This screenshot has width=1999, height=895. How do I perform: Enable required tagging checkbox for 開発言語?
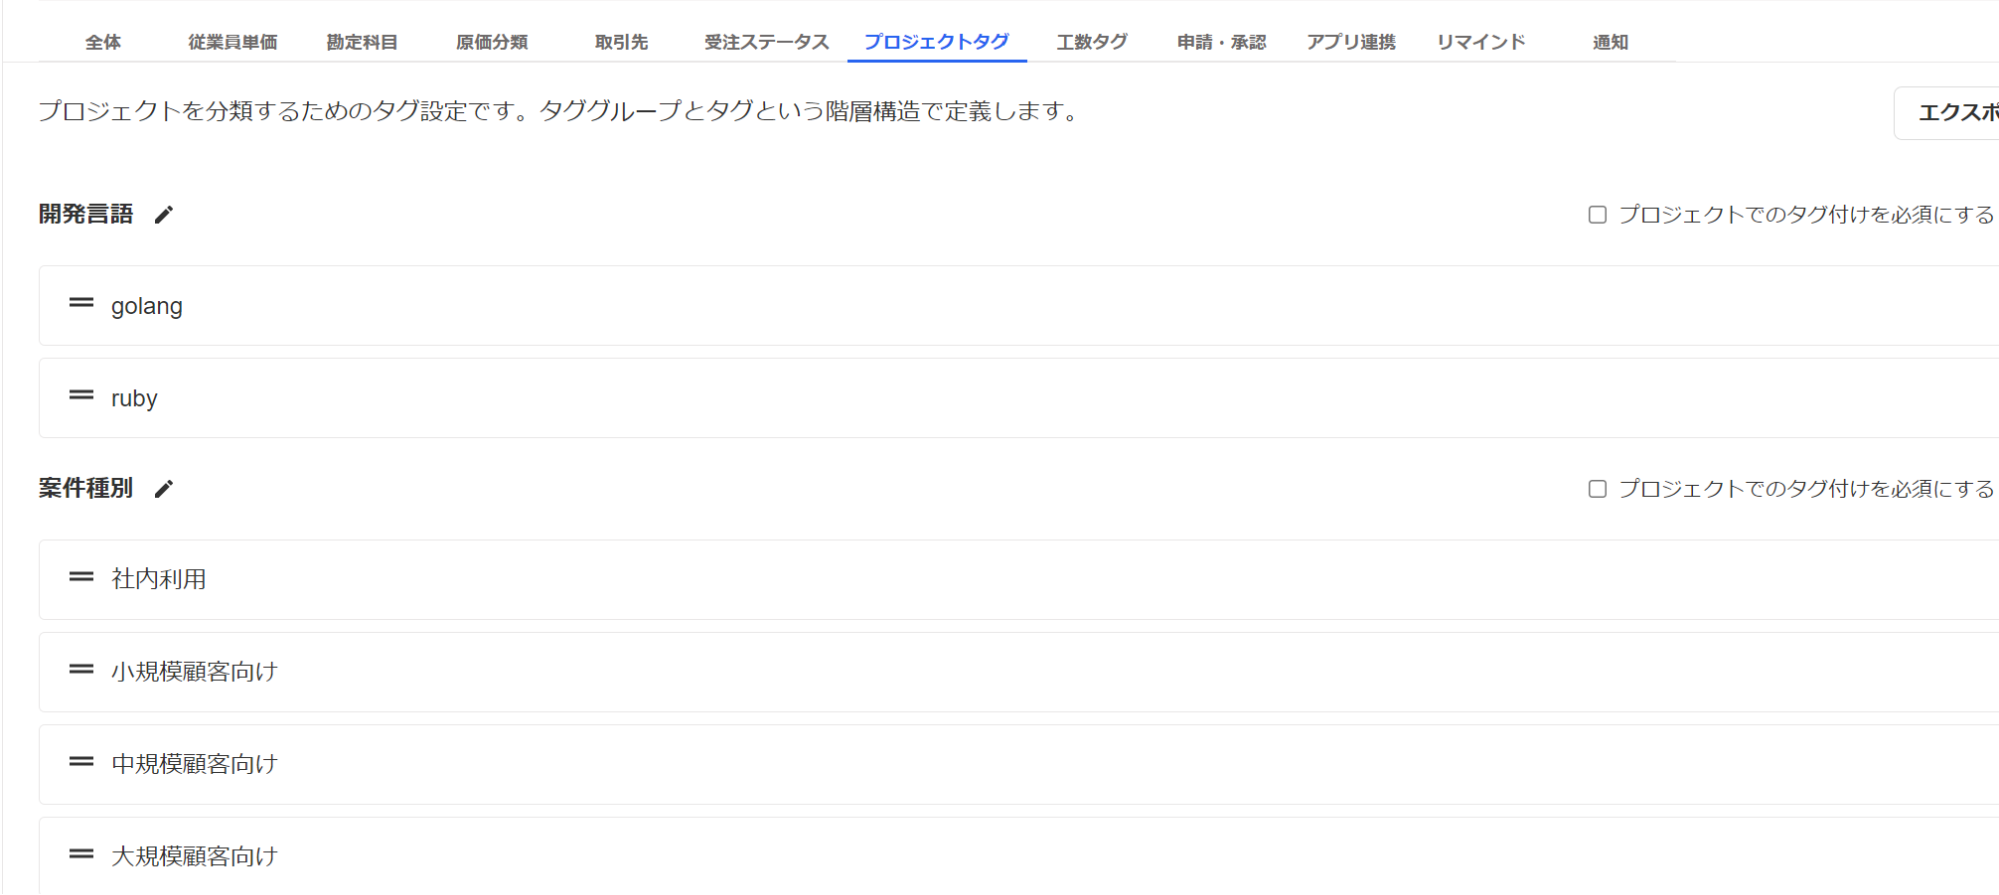click(1597, 215)
